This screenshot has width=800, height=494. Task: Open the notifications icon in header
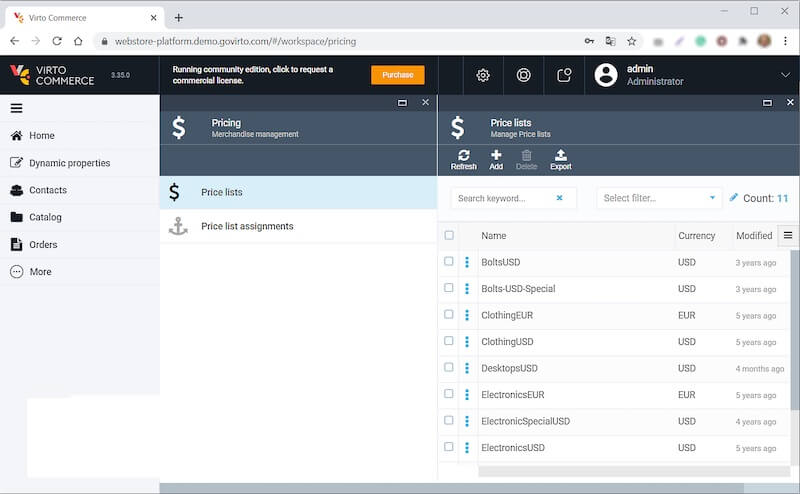click(564, 75)
